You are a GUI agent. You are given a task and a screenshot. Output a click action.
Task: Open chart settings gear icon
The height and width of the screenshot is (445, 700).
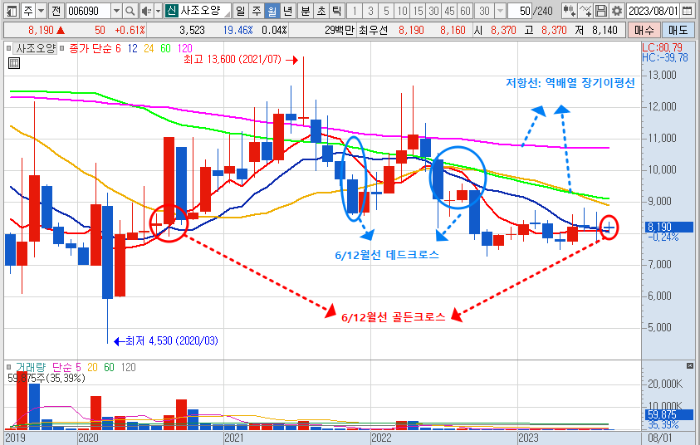point(617,10)
